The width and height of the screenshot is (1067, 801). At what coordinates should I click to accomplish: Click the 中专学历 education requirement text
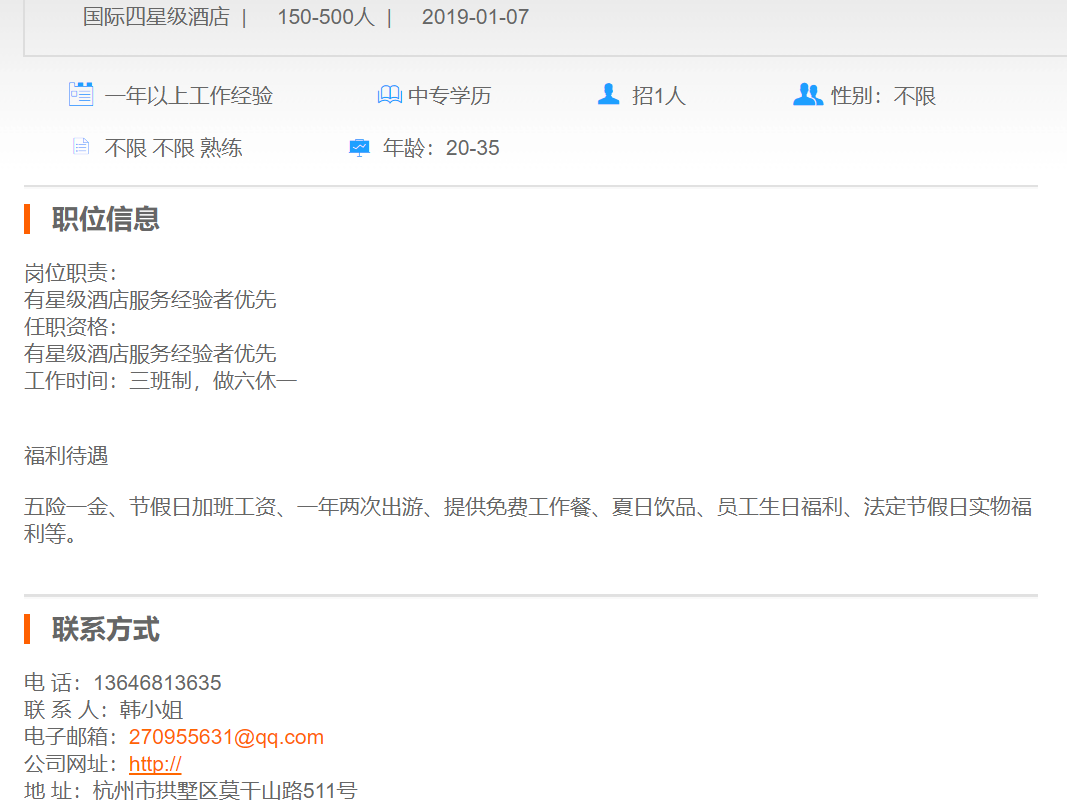(450, 96)
